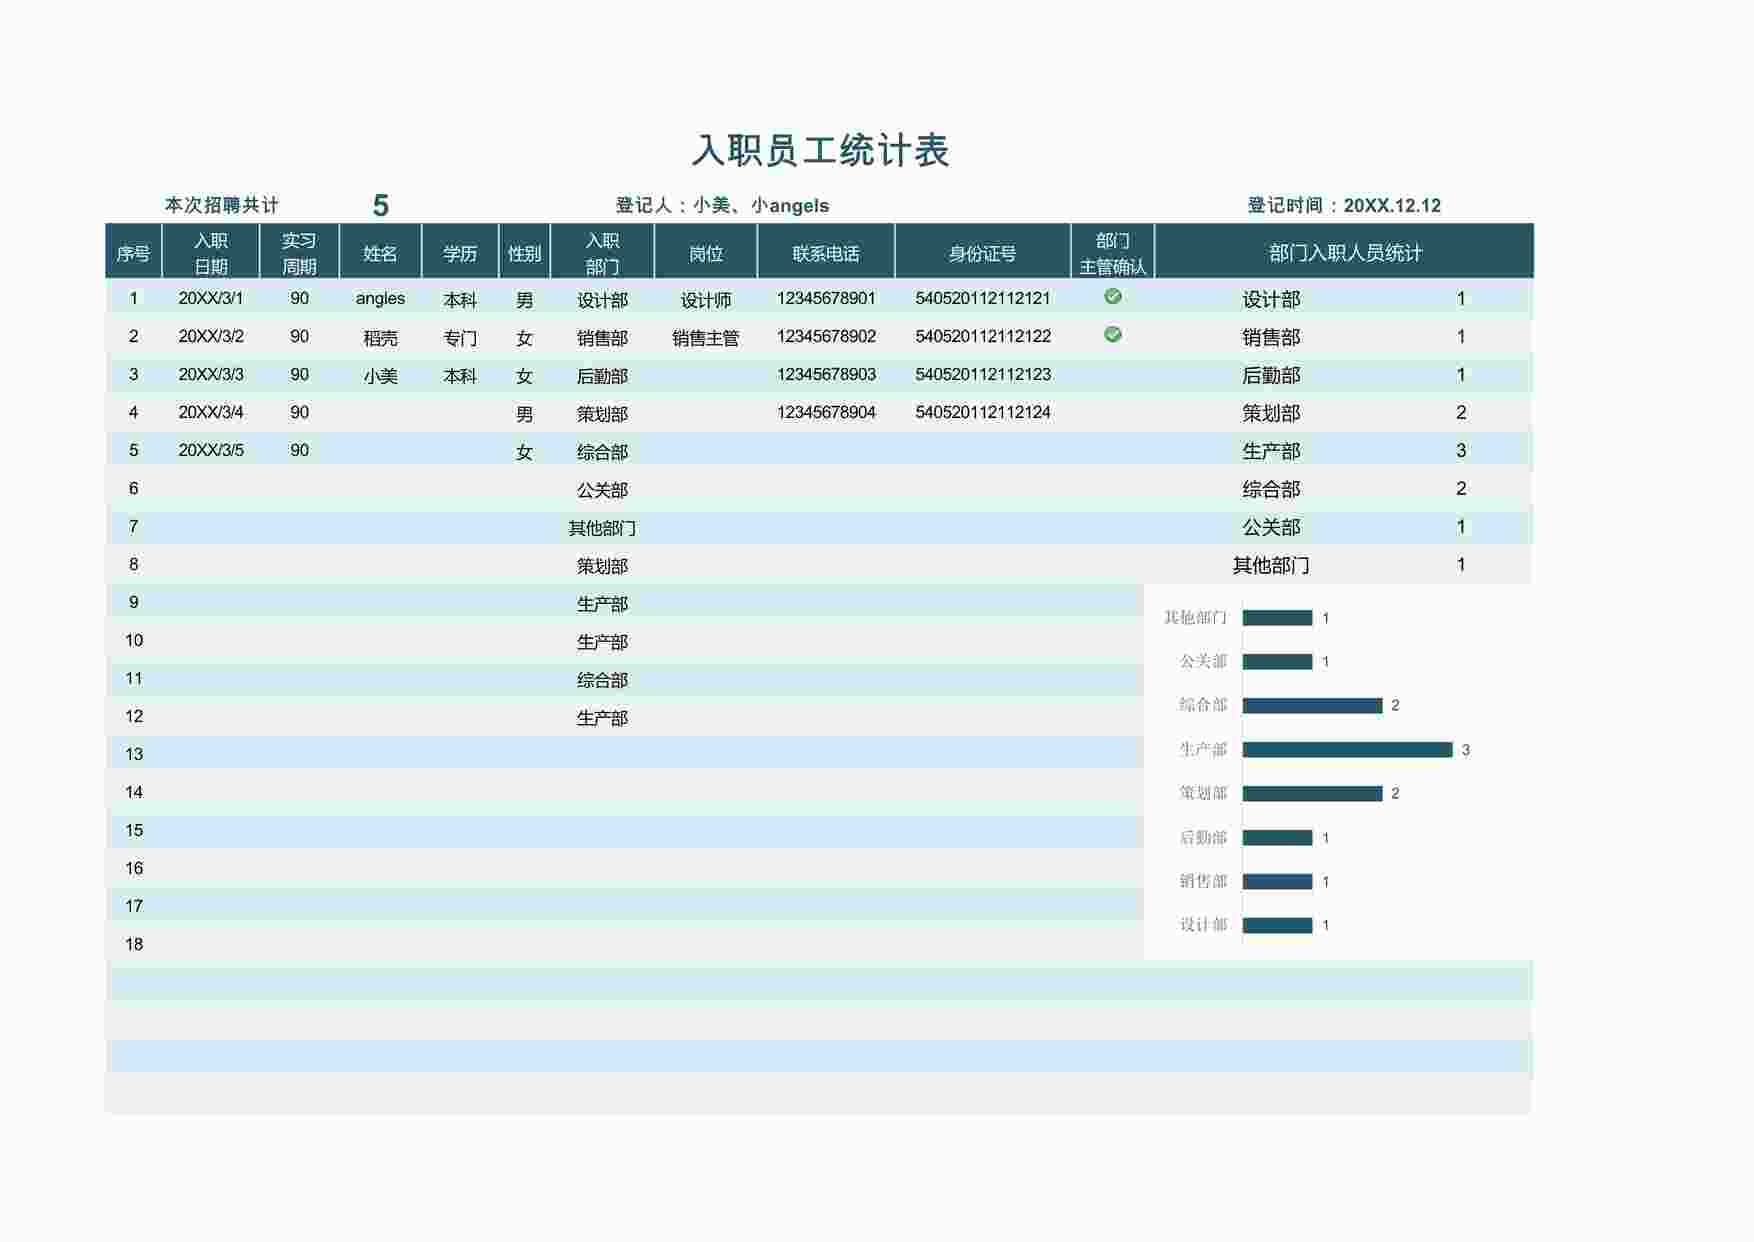Select the title 入职员工统计表
The width and height of the screenshot is (1754, 1242).
click(820, 150)
